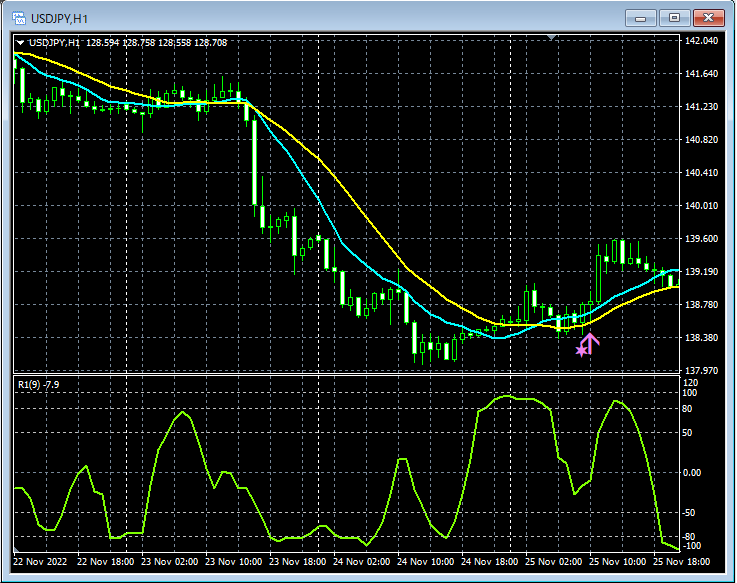Click the 23 Nov 18:00 time label
737x583 pixels.
coord(298,562)
